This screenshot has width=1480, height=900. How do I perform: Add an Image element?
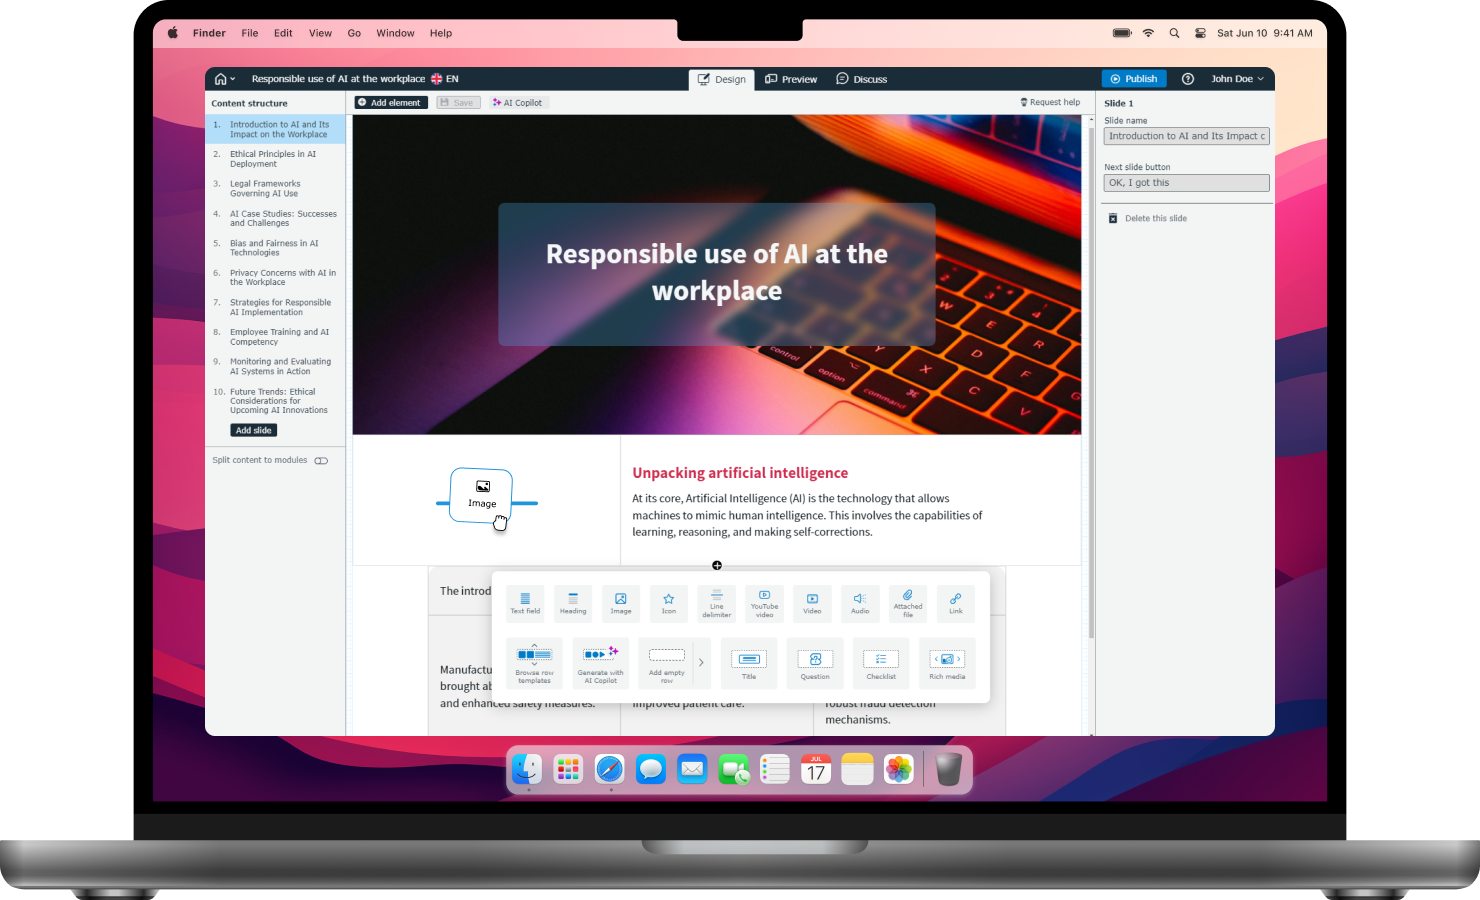[x=621, y=603]
